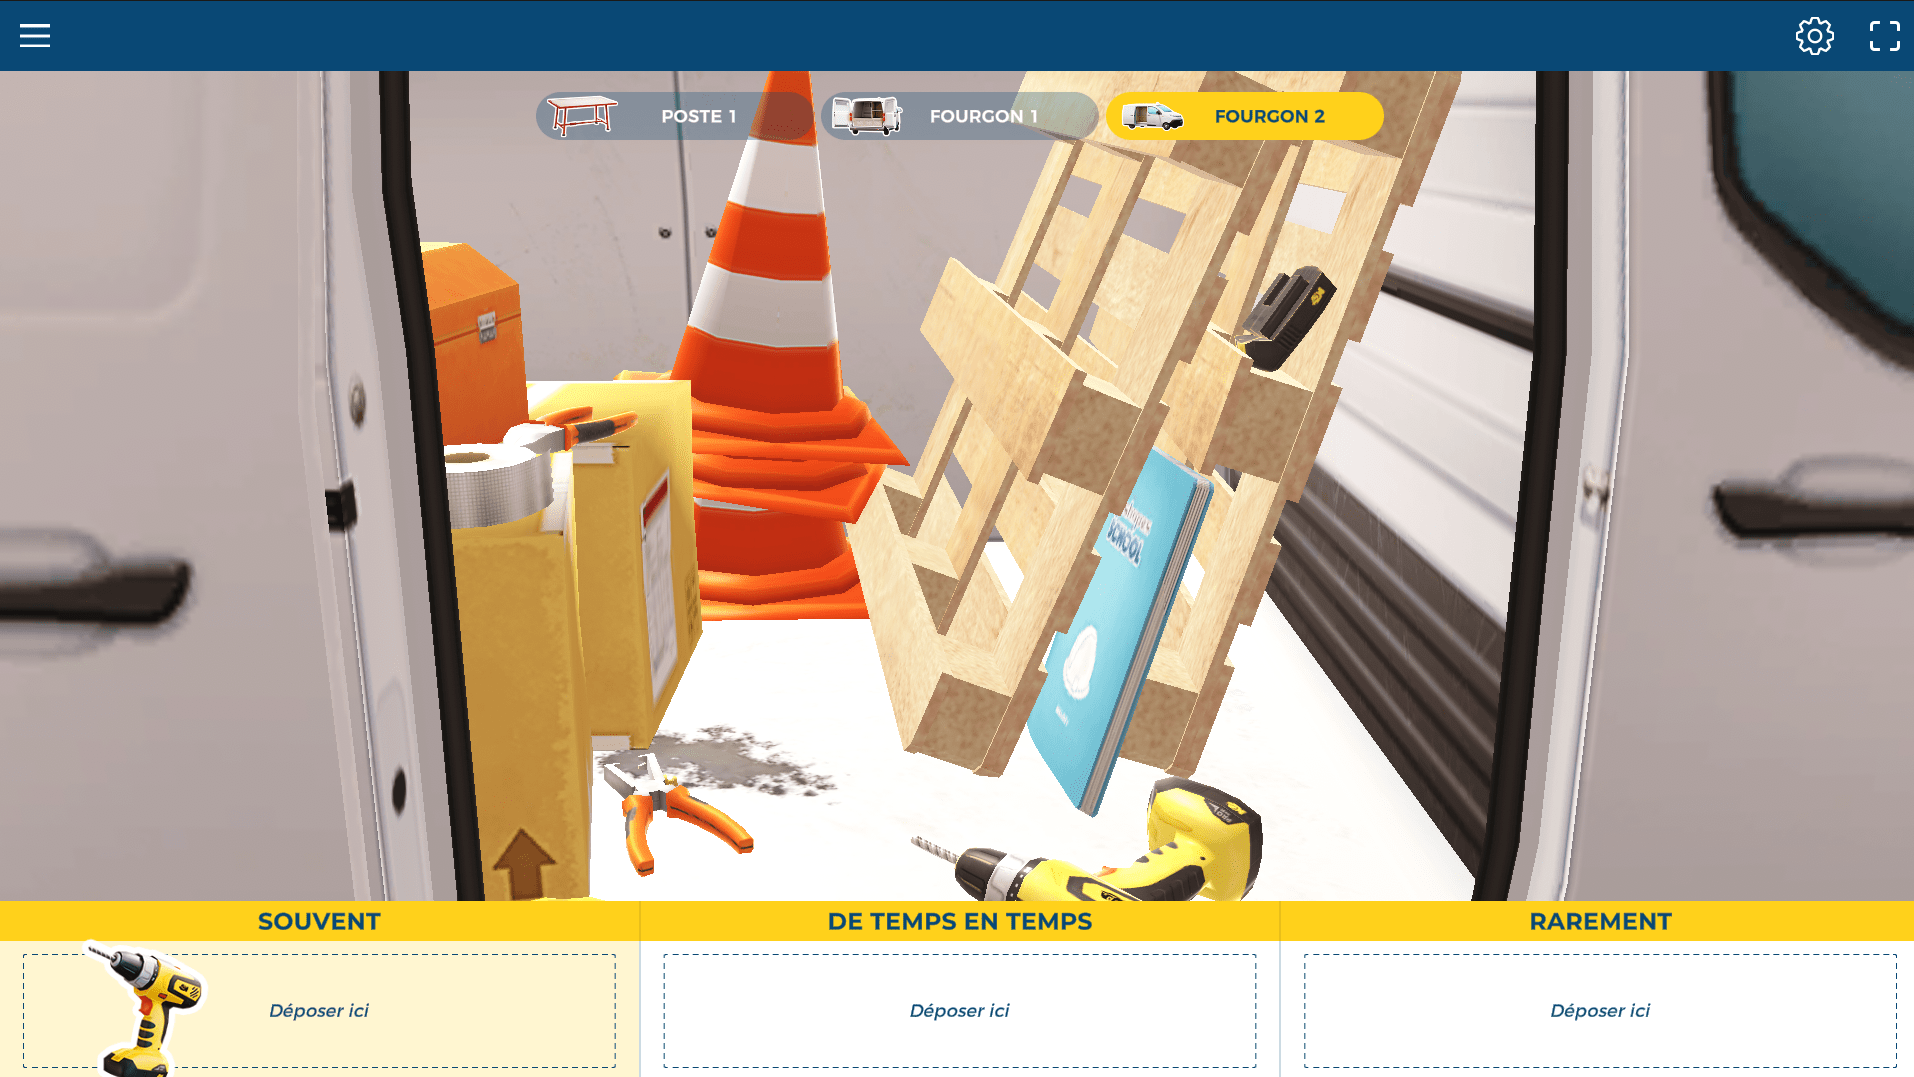This screenshot has width=1914, height=1077.
Task: Click the RAREMENT category header
Action: [1599, 921]
